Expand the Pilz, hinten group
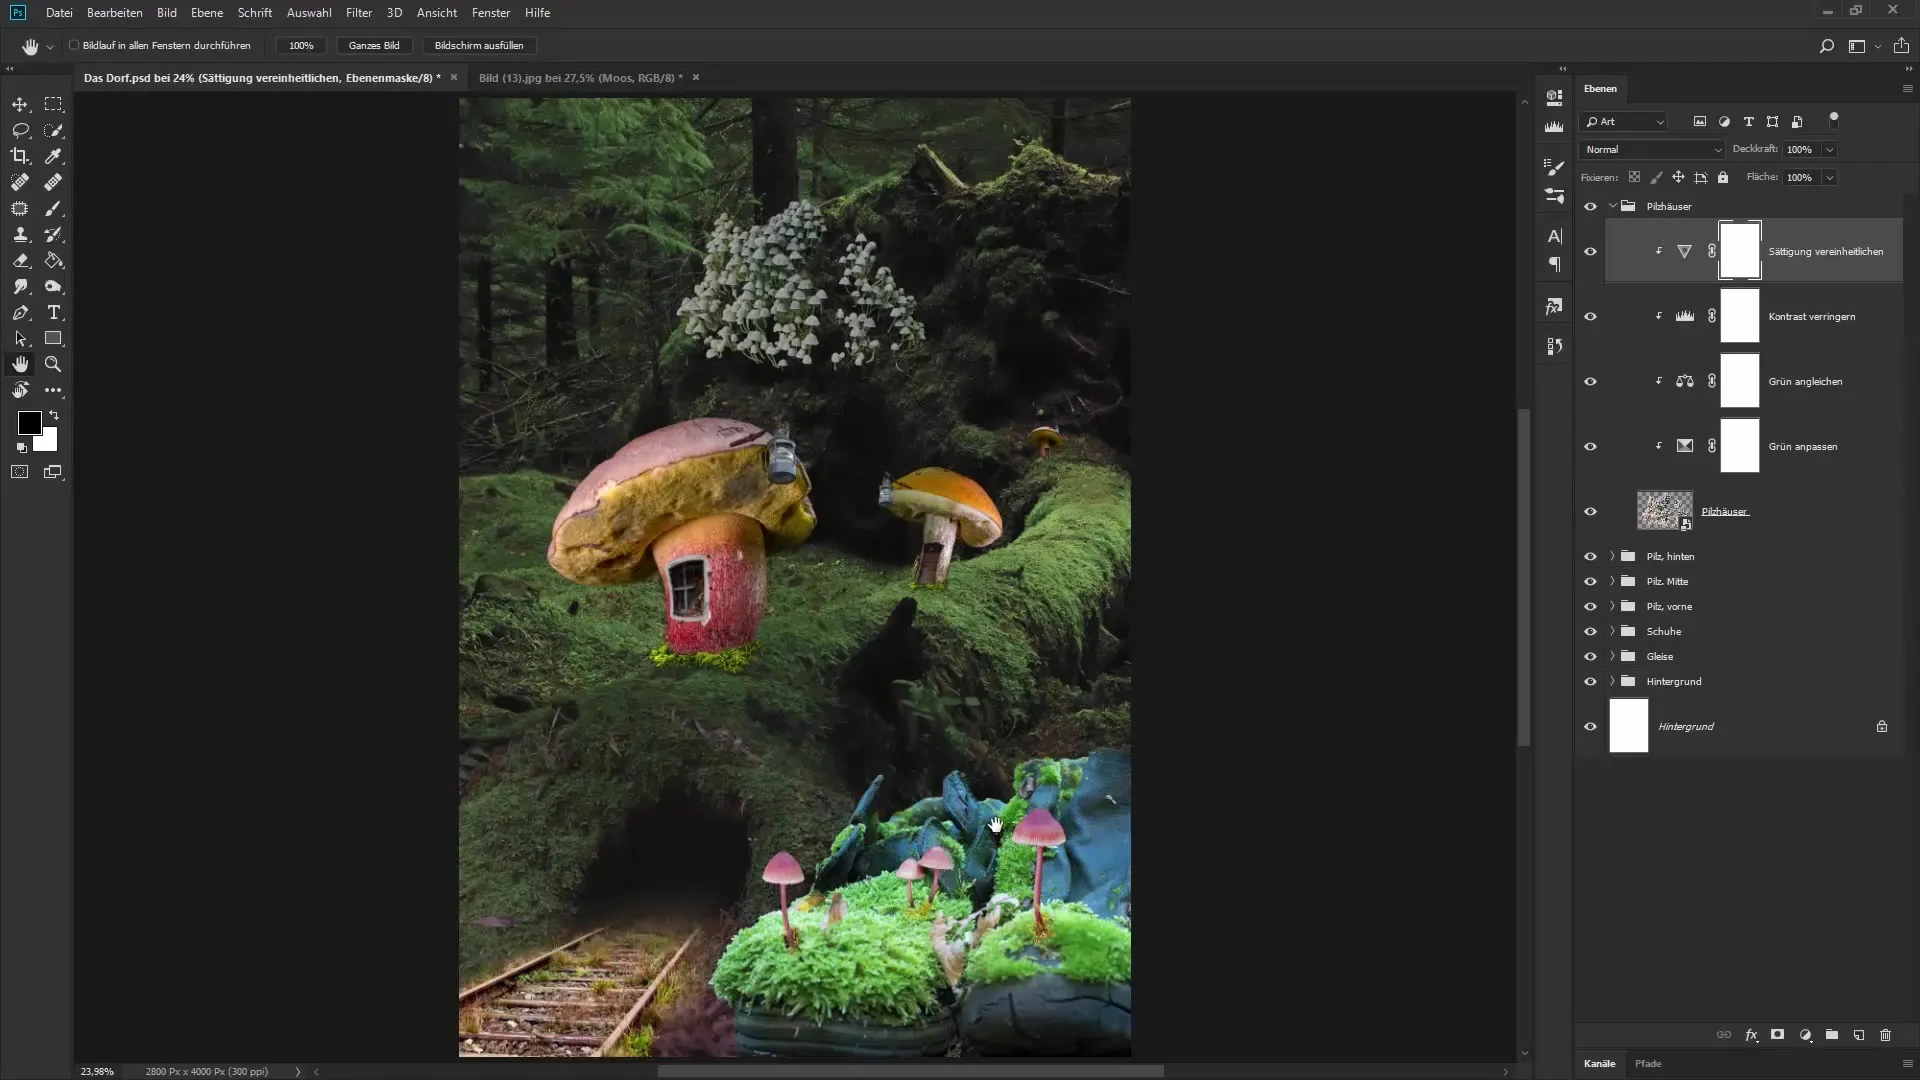 point(1613,556)
